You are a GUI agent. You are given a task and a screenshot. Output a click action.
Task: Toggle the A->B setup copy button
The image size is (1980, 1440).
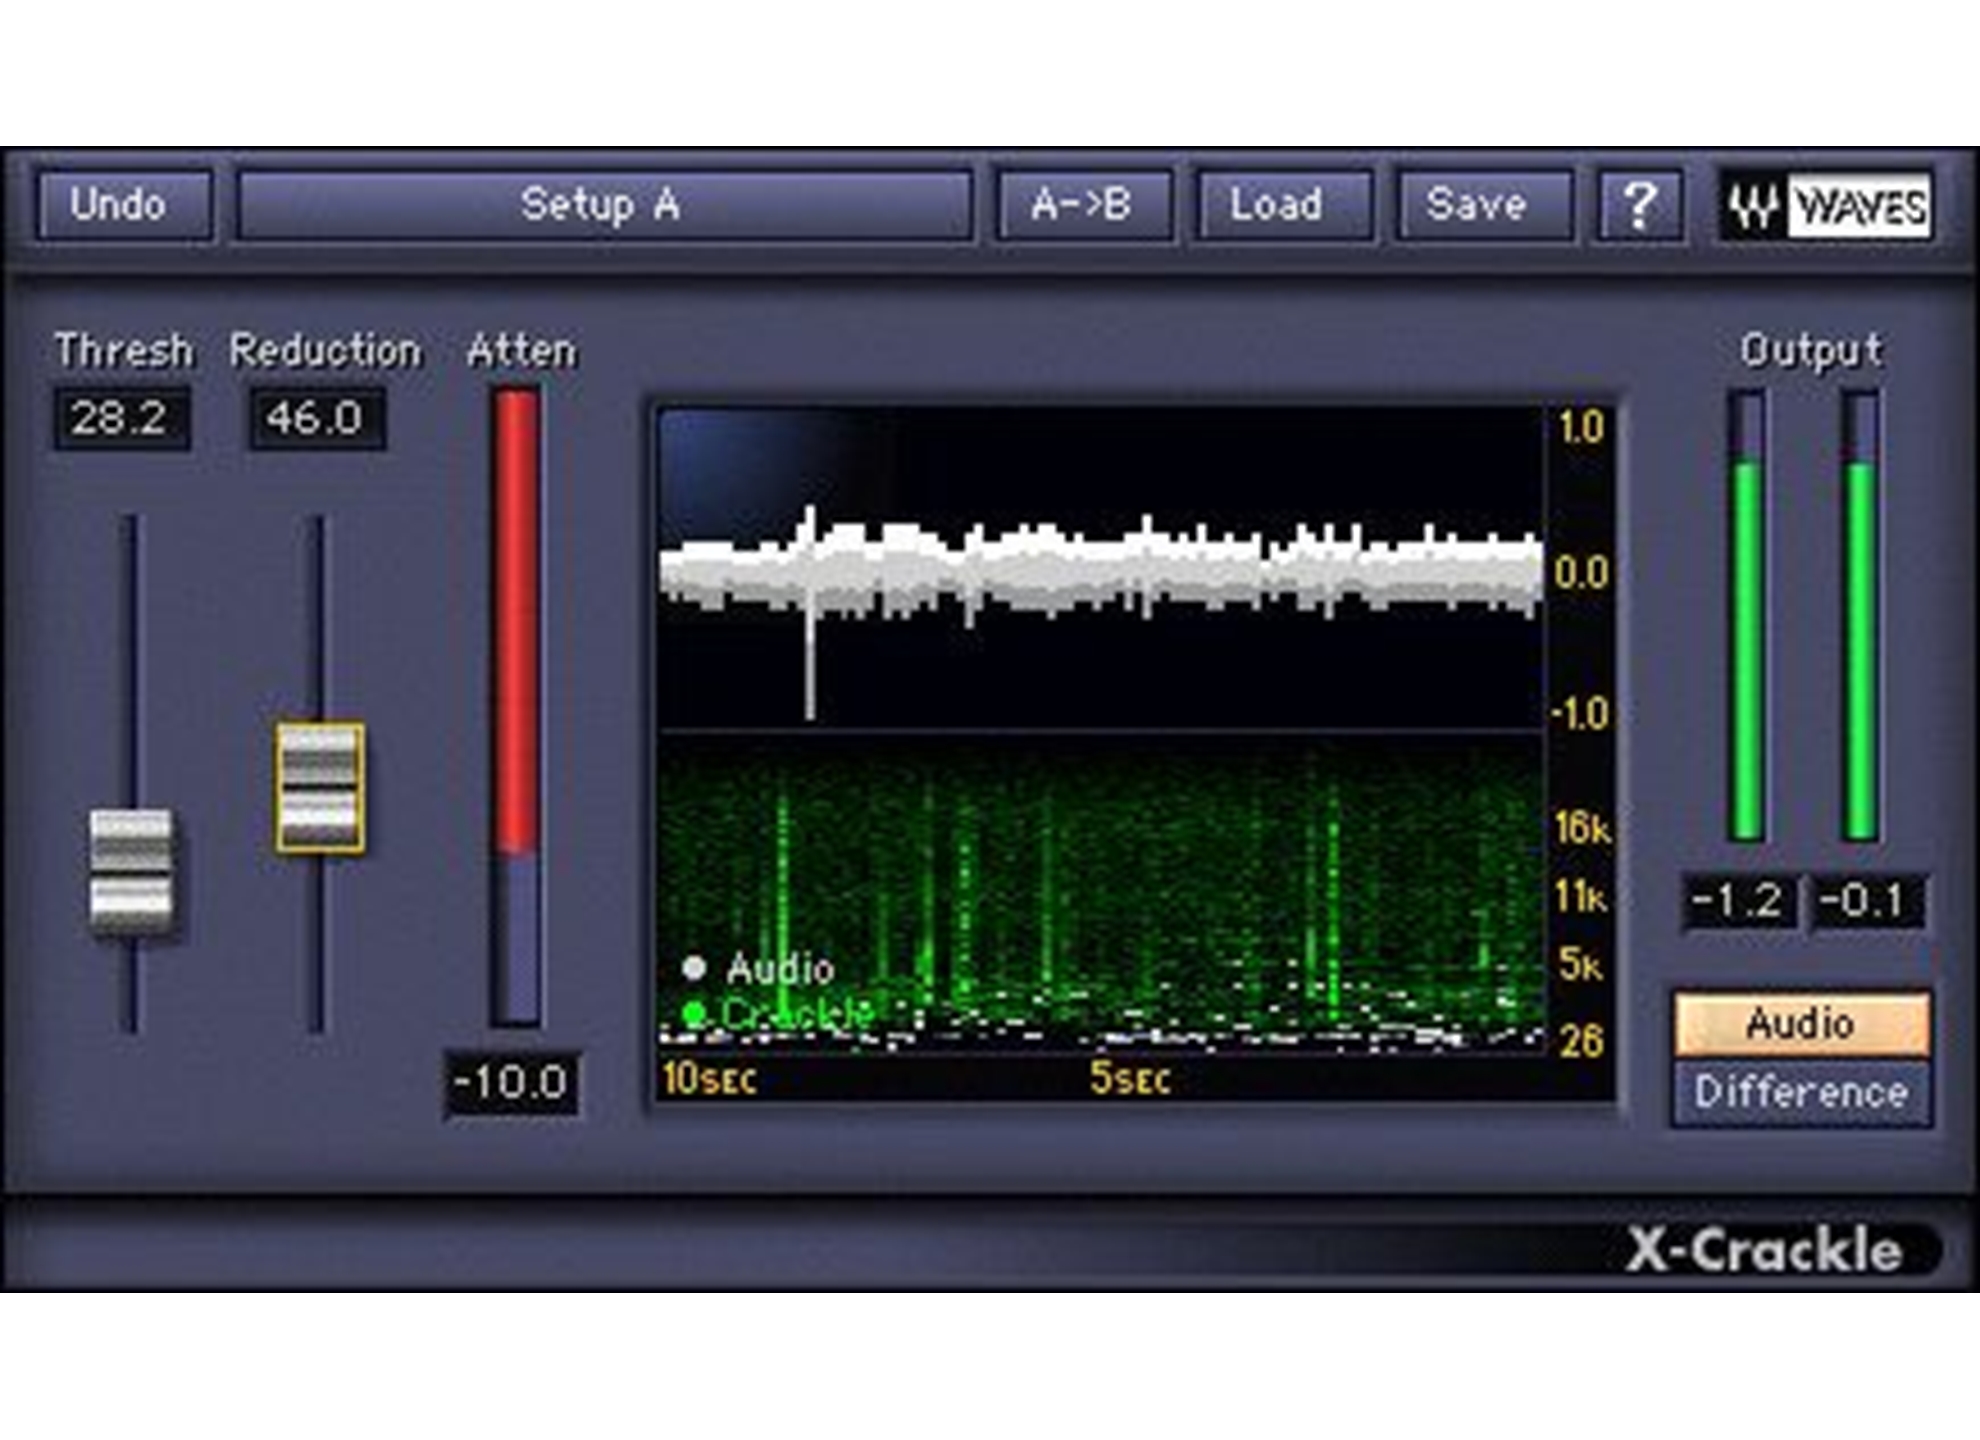pyautogui.click(x=1082, y=205)
